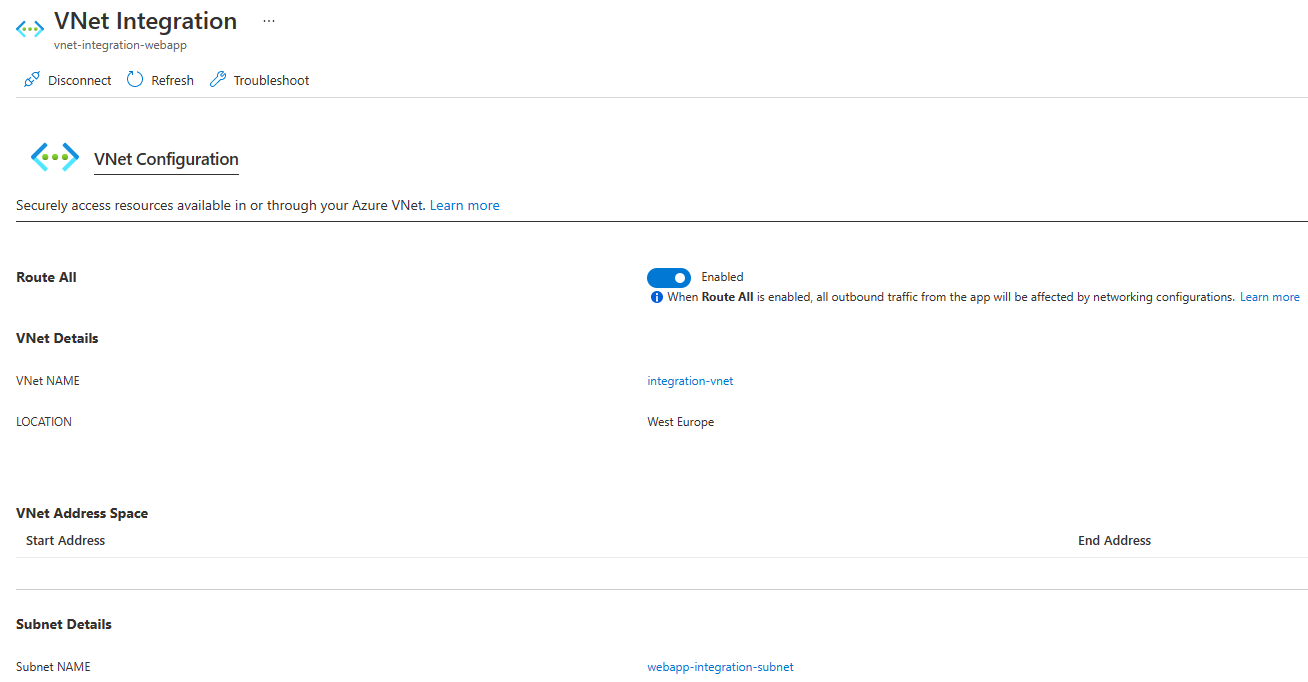Select the VNet Configuration tab
Image resolution: width=1308 pixels, height=682 pixels.
coord(166,159)
